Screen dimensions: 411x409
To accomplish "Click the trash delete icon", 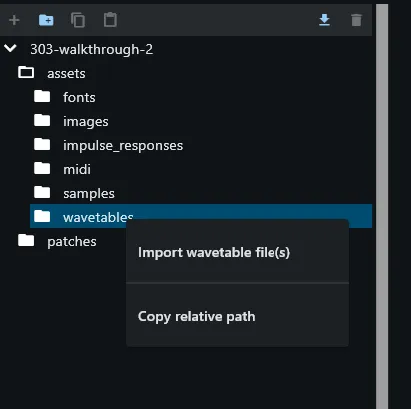I will (x=356, y=20).
